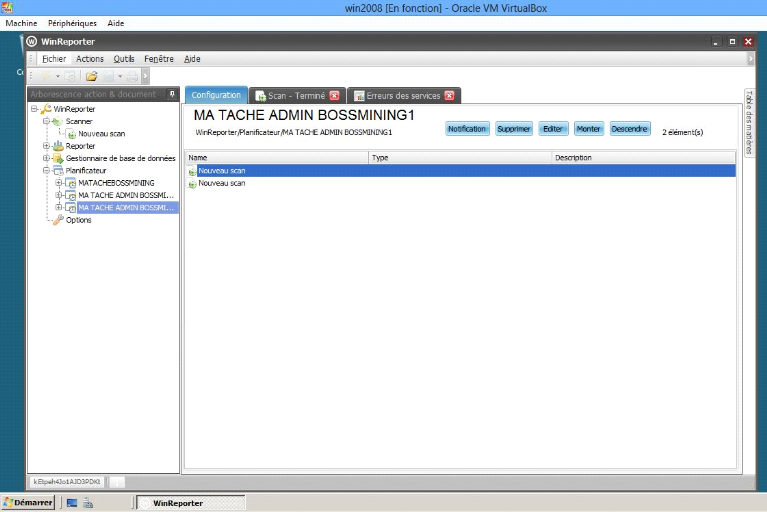Select the unselected Nouveau scan list row

[x=461, y=183]
